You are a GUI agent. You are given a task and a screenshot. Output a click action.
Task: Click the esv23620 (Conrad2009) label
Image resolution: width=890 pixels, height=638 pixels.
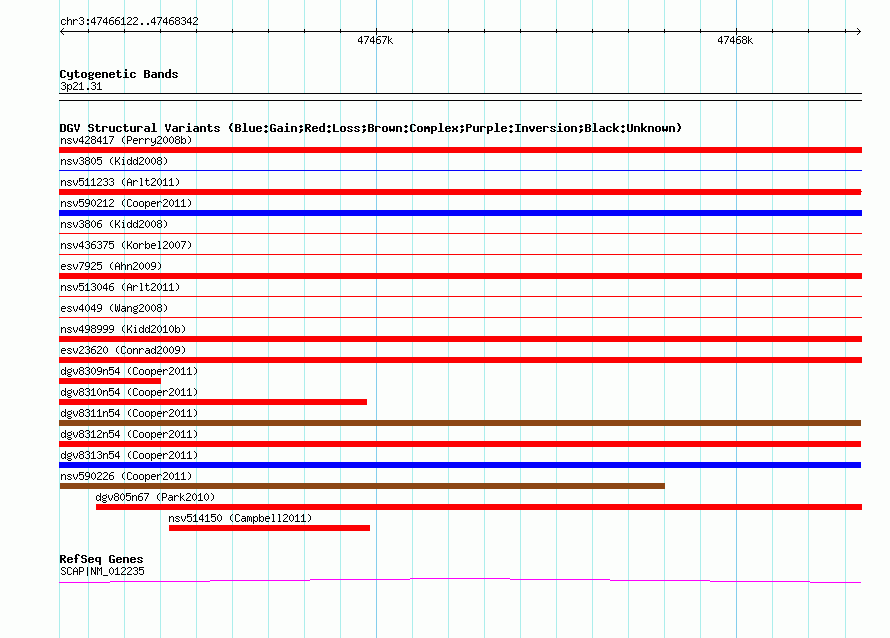123,350
